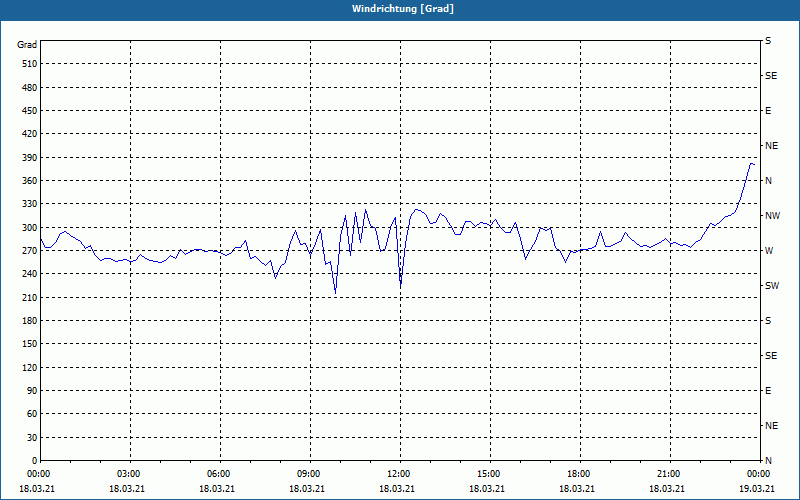Image resolution: width=800 pixels, height=500 pixels.
Task: Click the 19.03.21 date label
Action: (757, 488)
